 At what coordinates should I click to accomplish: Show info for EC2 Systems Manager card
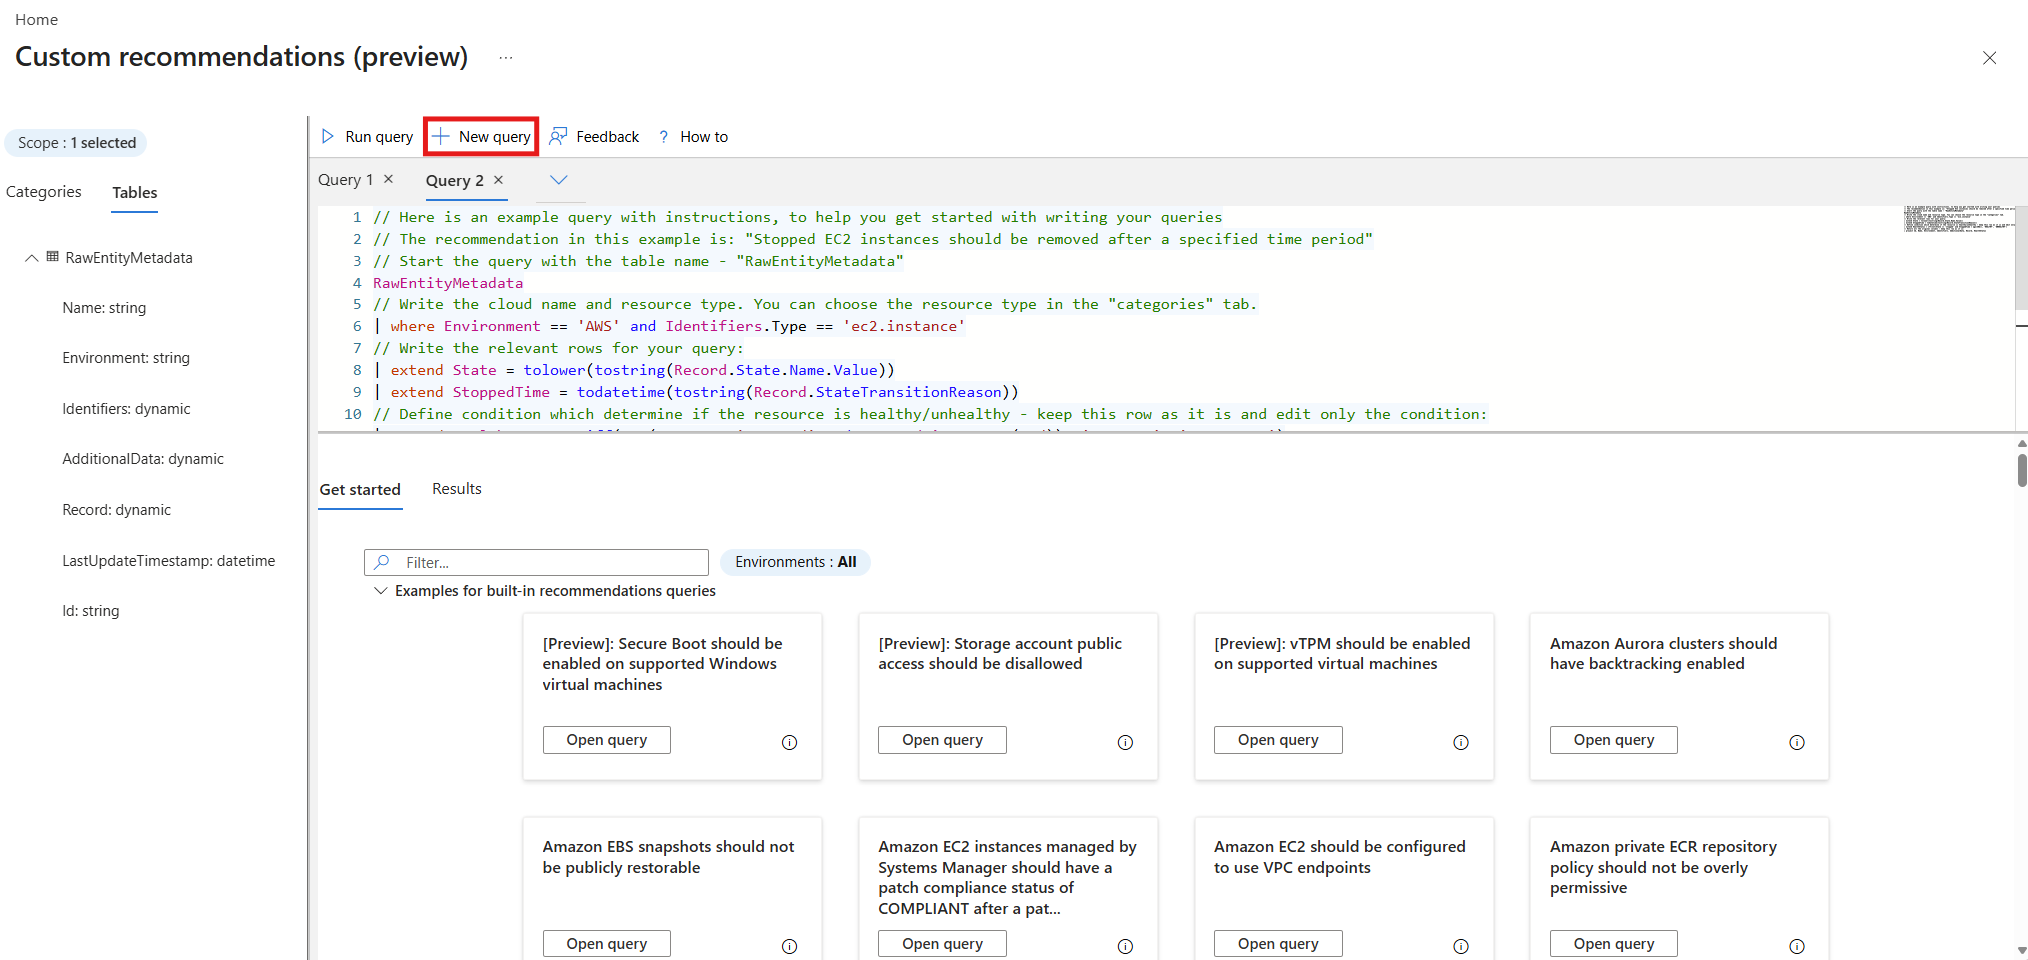point(1126,946)
